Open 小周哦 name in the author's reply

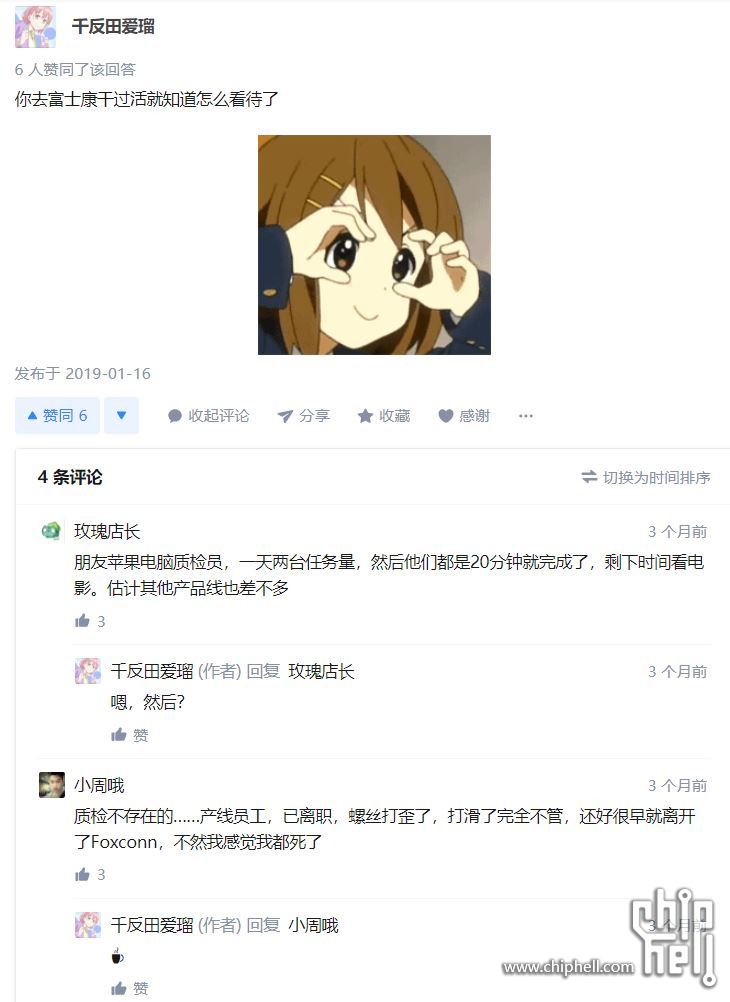tap(313, 925)
